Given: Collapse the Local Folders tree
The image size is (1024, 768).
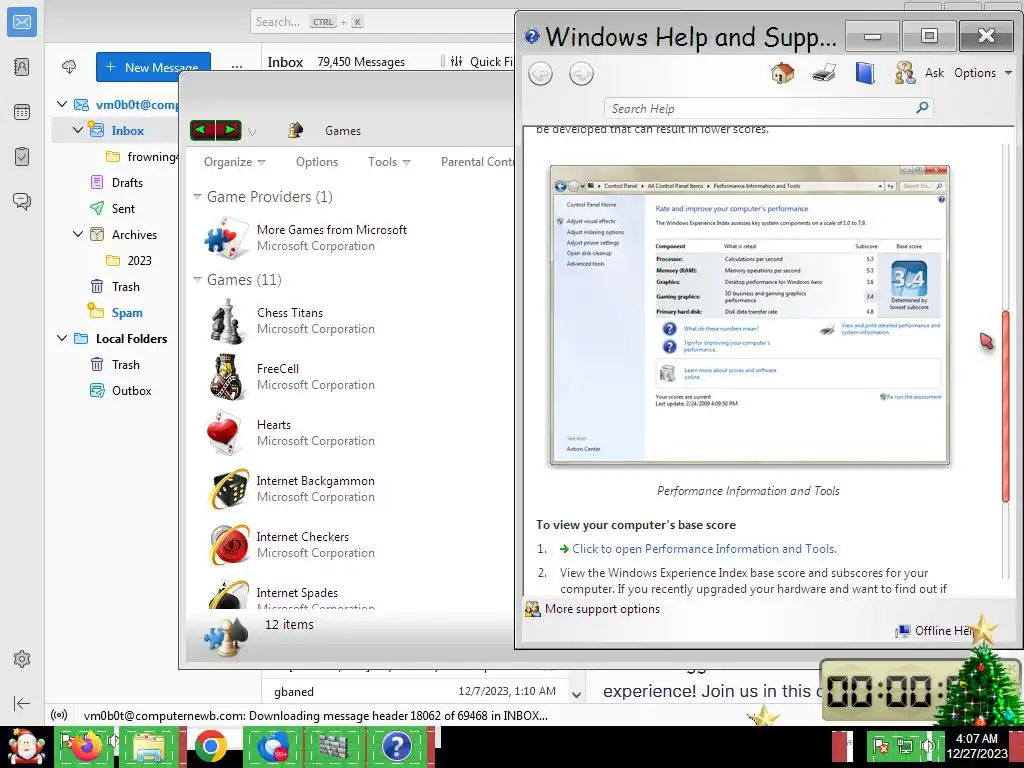Looking at the screenshot, I should click(x=62, y=338).
